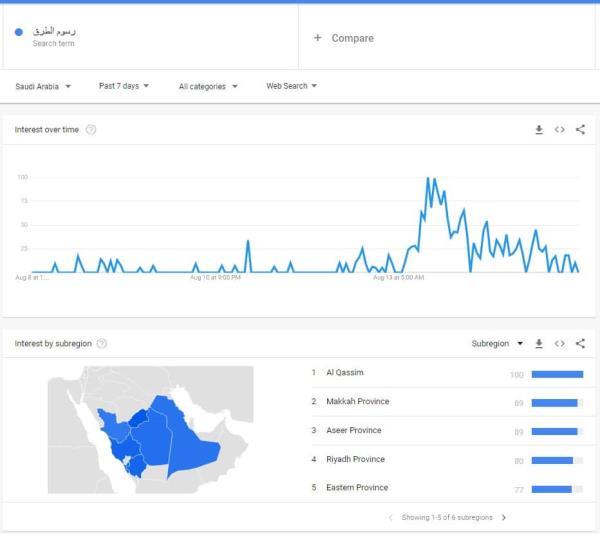Download the Interest by subregion data
Screen dimensions: 600x534
tap(539, 344)
